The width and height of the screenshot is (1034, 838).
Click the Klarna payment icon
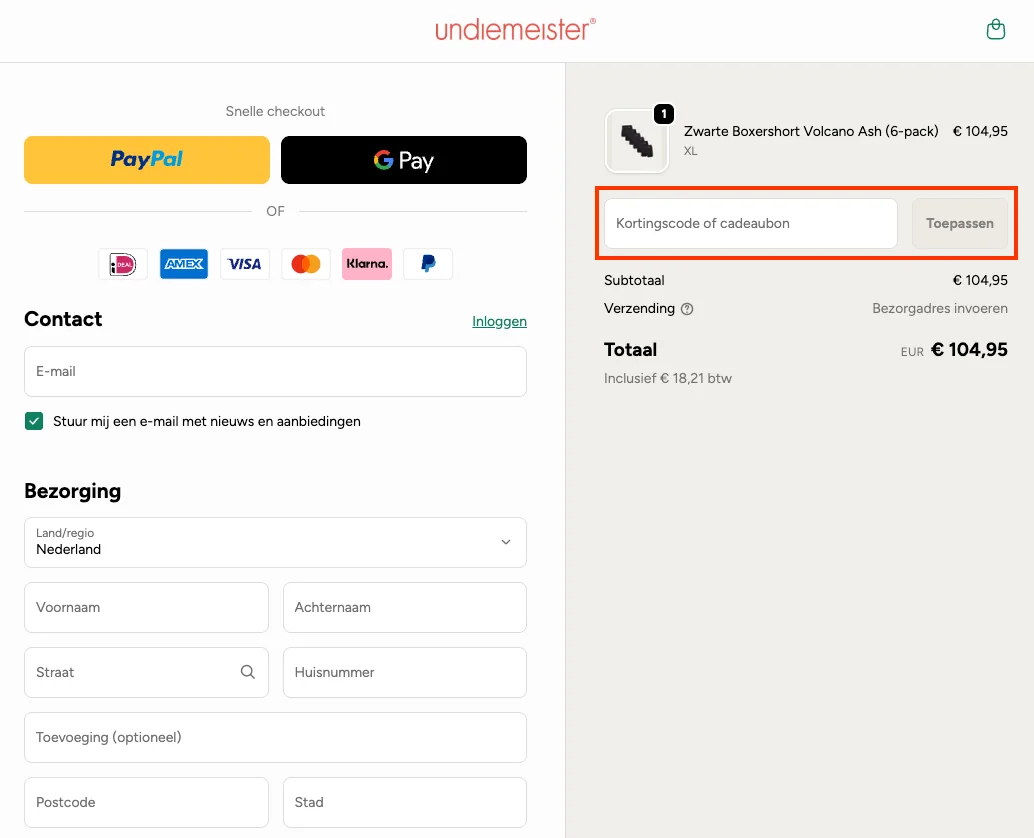coord(367,264)
